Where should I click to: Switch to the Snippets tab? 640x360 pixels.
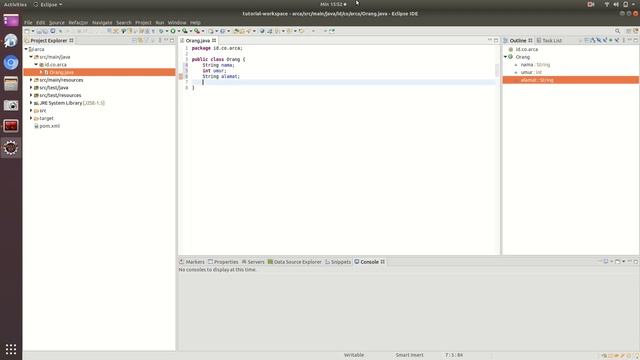click(x=338, y=262)
